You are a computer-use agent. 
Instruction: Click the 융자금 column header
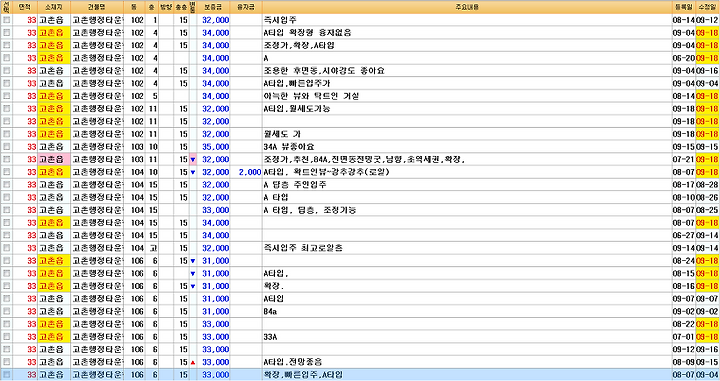pos(246,7)
